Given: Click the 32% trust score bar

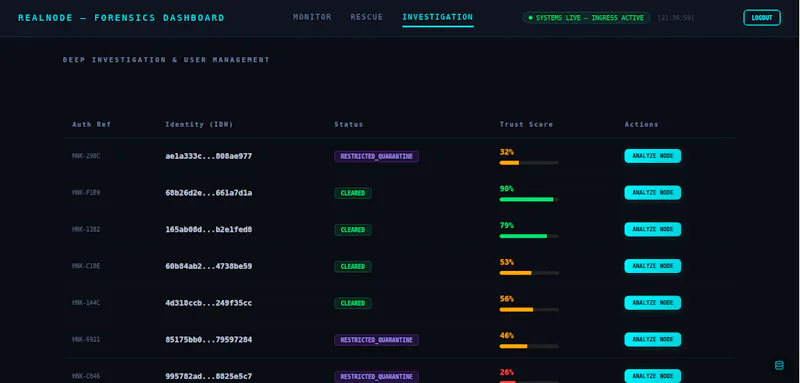Looking at the screenshot, I should click(529, 163).
